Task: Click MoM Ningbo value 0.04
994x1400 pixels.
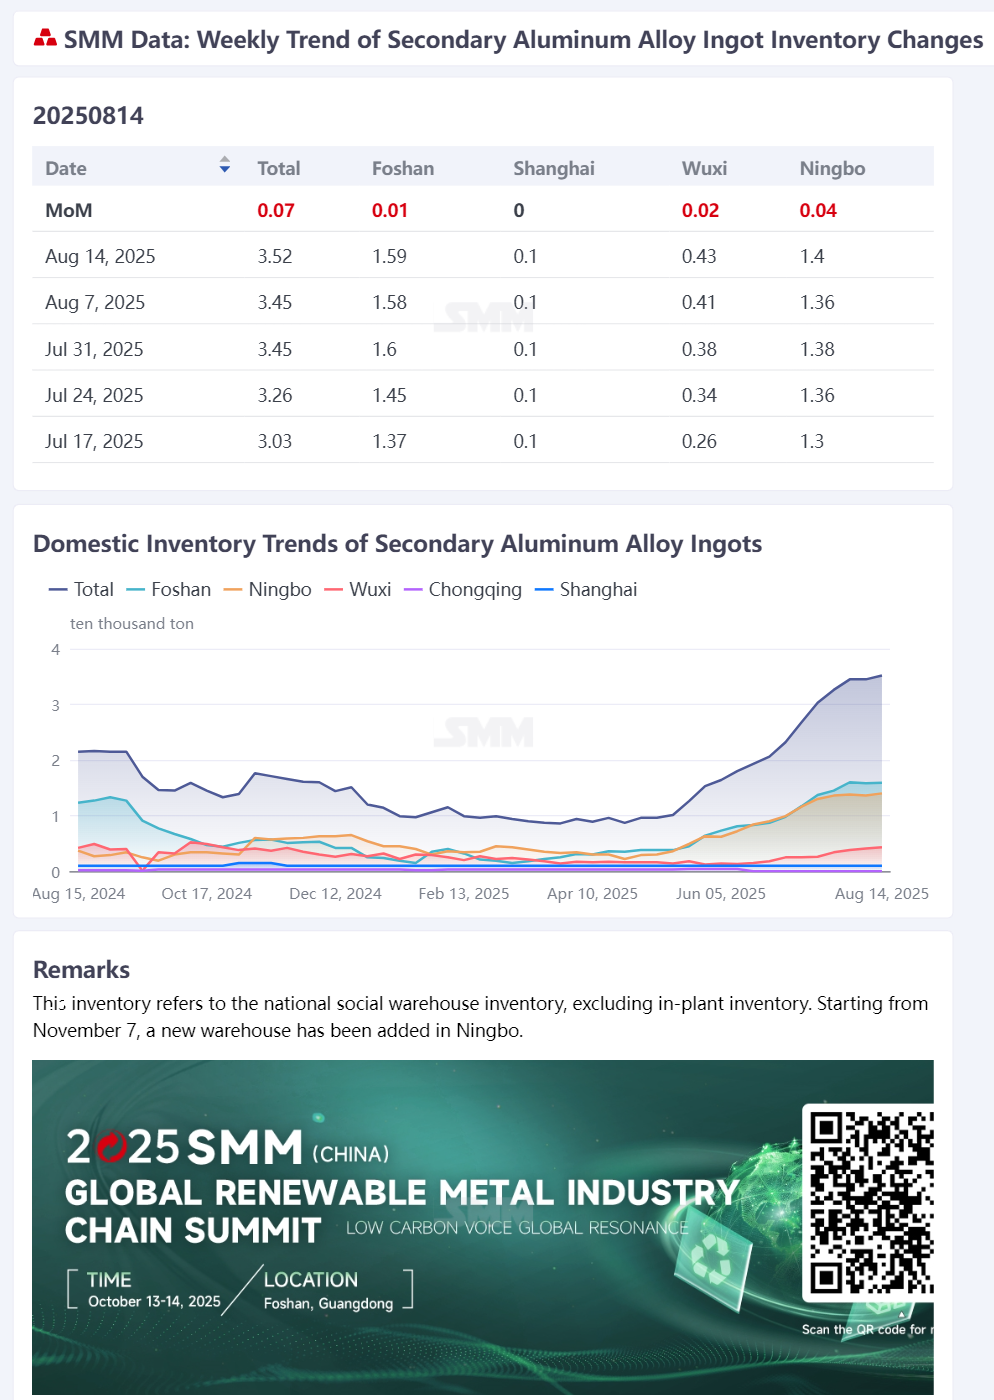Action: coord(818,210)
